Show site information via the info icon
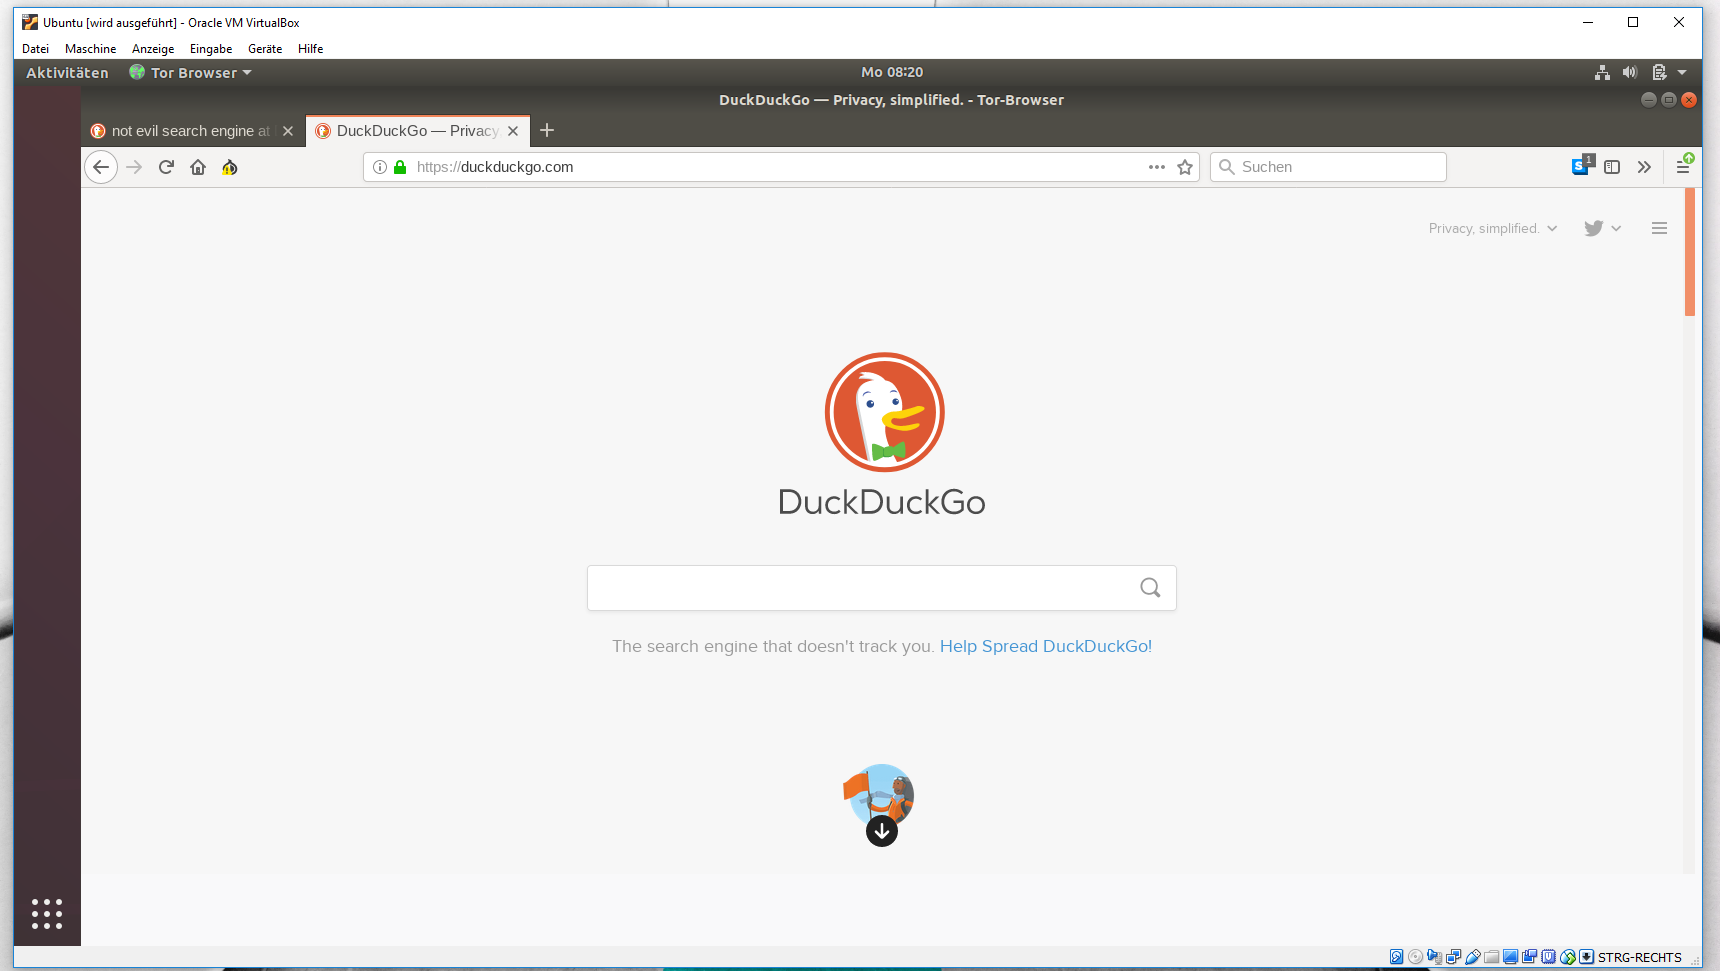Image resolution: width=1720 pixels, height=971 pixels. 380,167
